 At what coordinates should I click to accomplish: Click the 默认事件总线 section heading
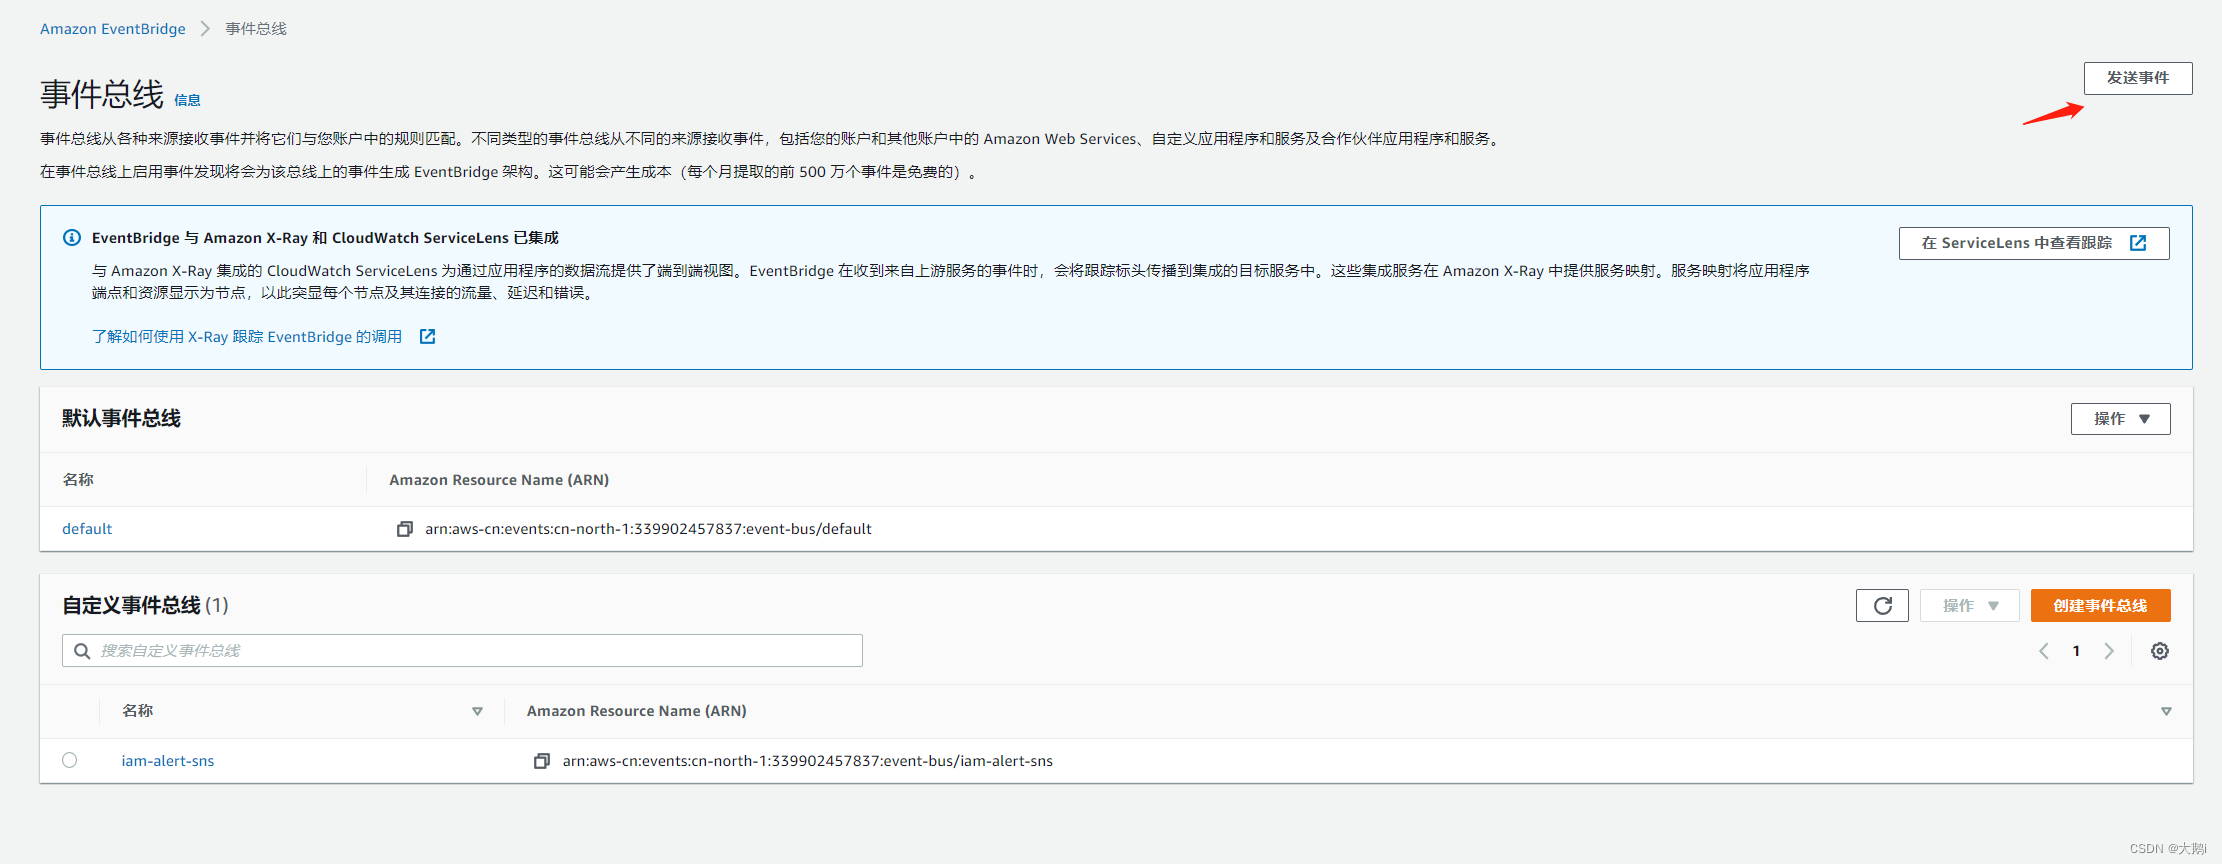(x=121, y=418)
